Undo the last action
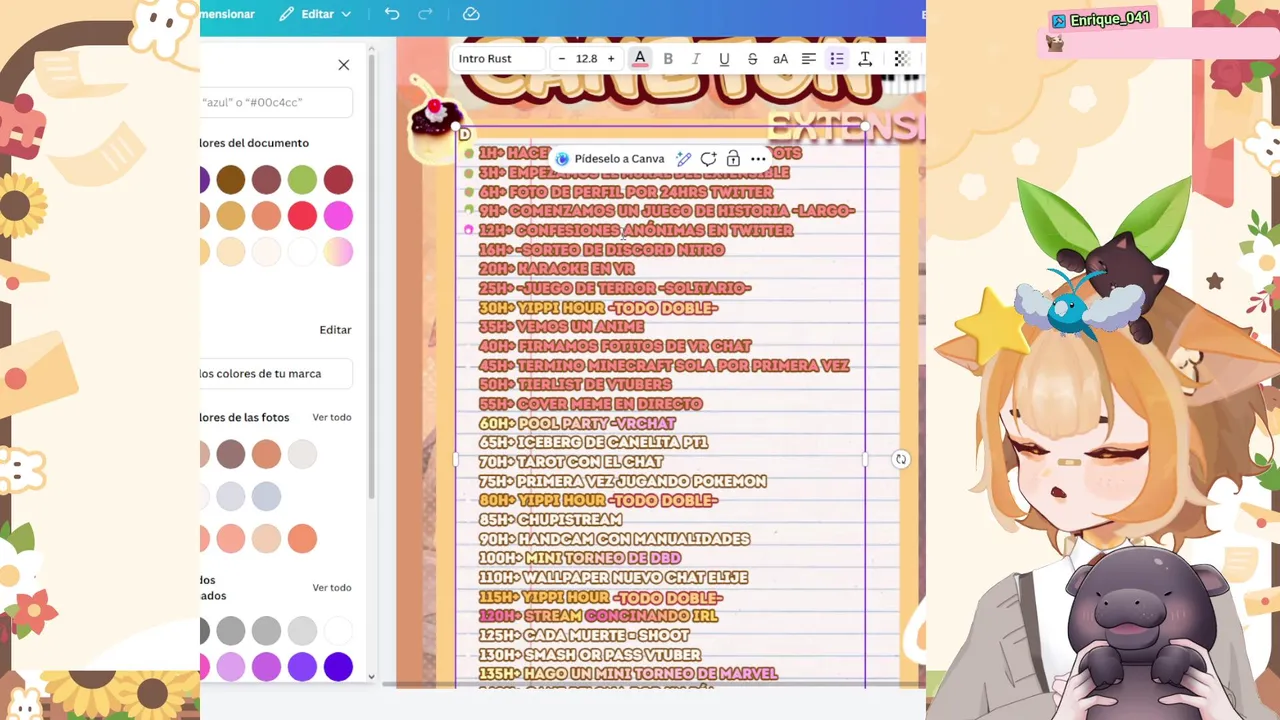The image size is (1280, 720). click(x=392, y=14)
